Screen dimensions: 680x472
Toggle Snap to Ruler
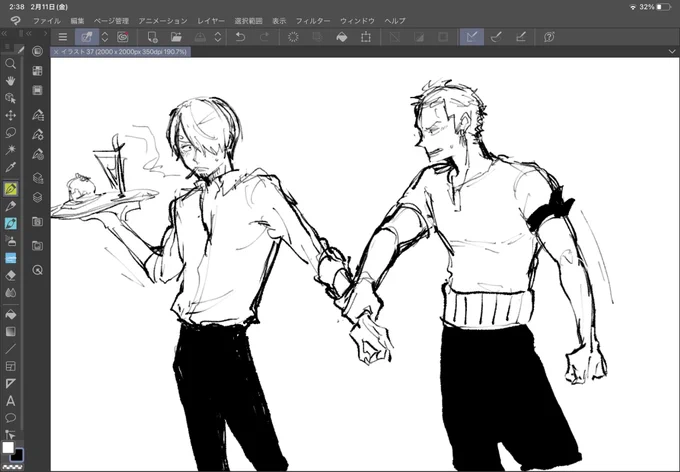point(472,37)
